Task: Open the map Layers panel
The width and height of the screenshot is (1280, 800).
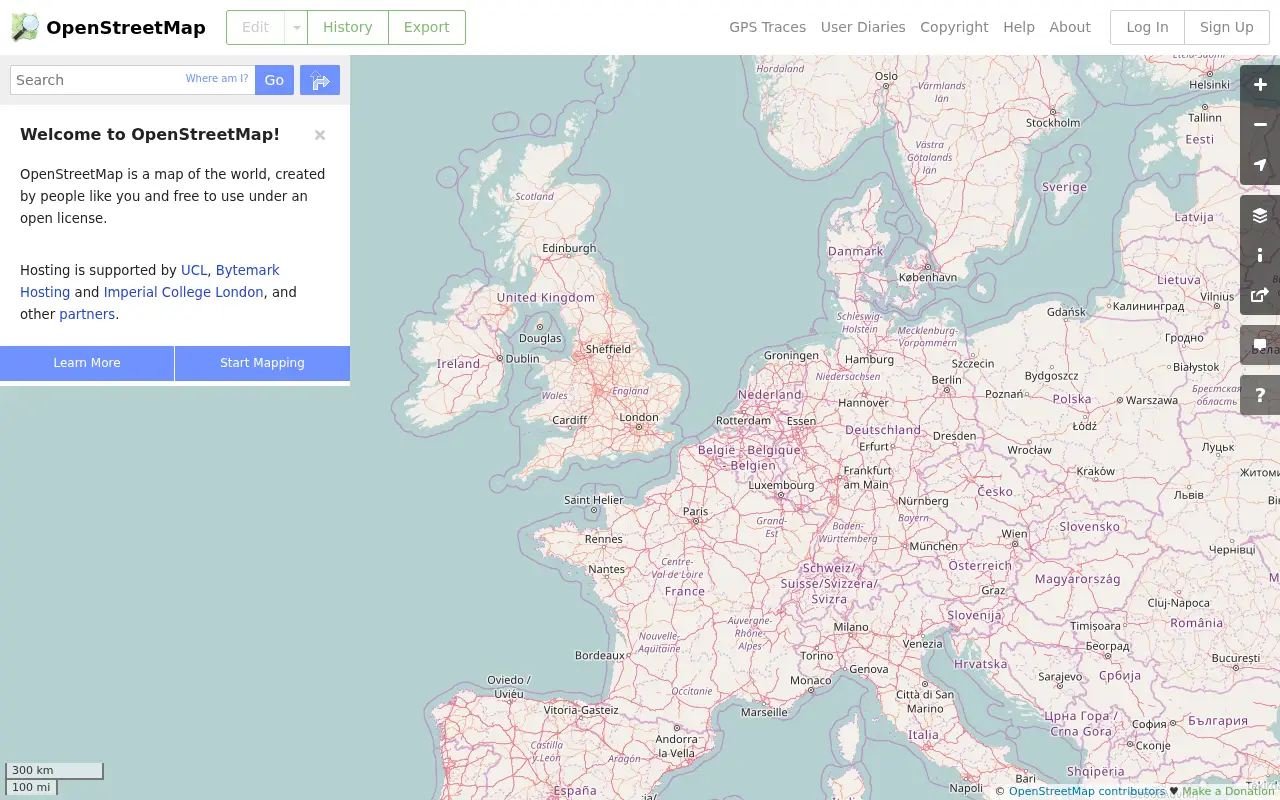Action: pyautogui.click(x=1260, y=215)
